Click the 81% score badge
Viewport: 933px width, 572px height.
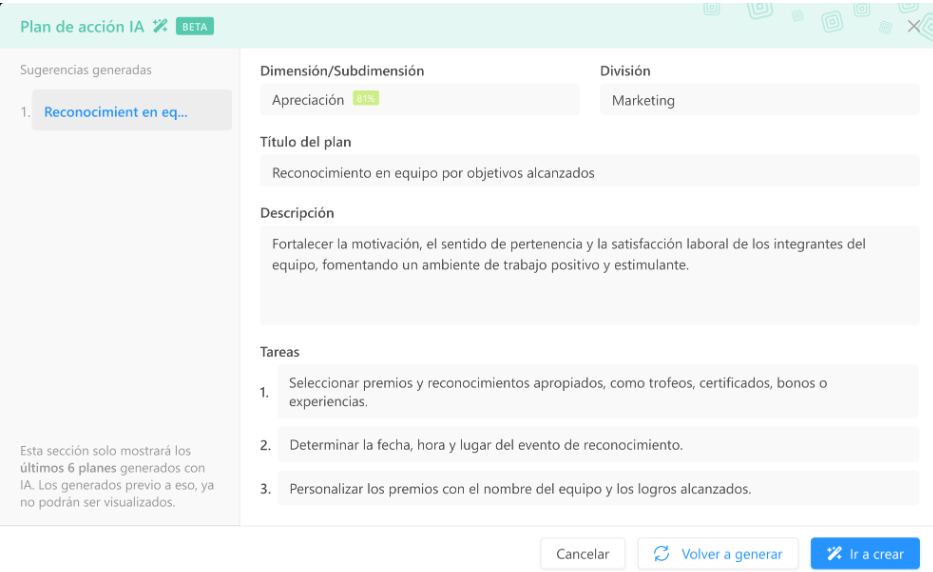(x=365, y=99)
